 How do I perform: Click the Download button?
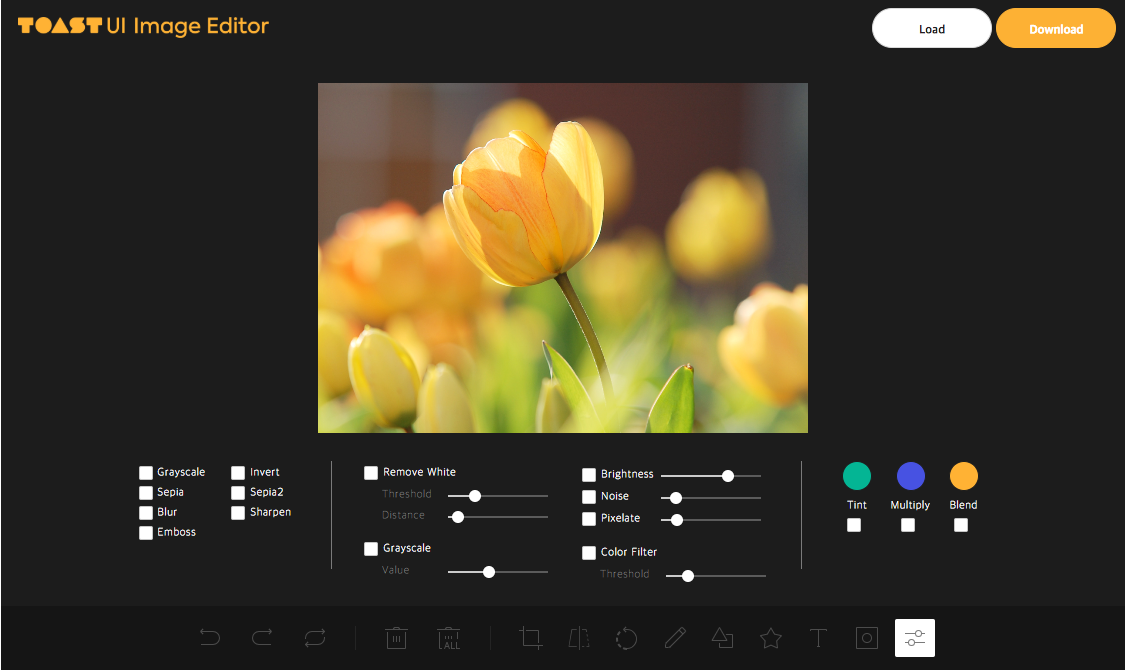1055,28
